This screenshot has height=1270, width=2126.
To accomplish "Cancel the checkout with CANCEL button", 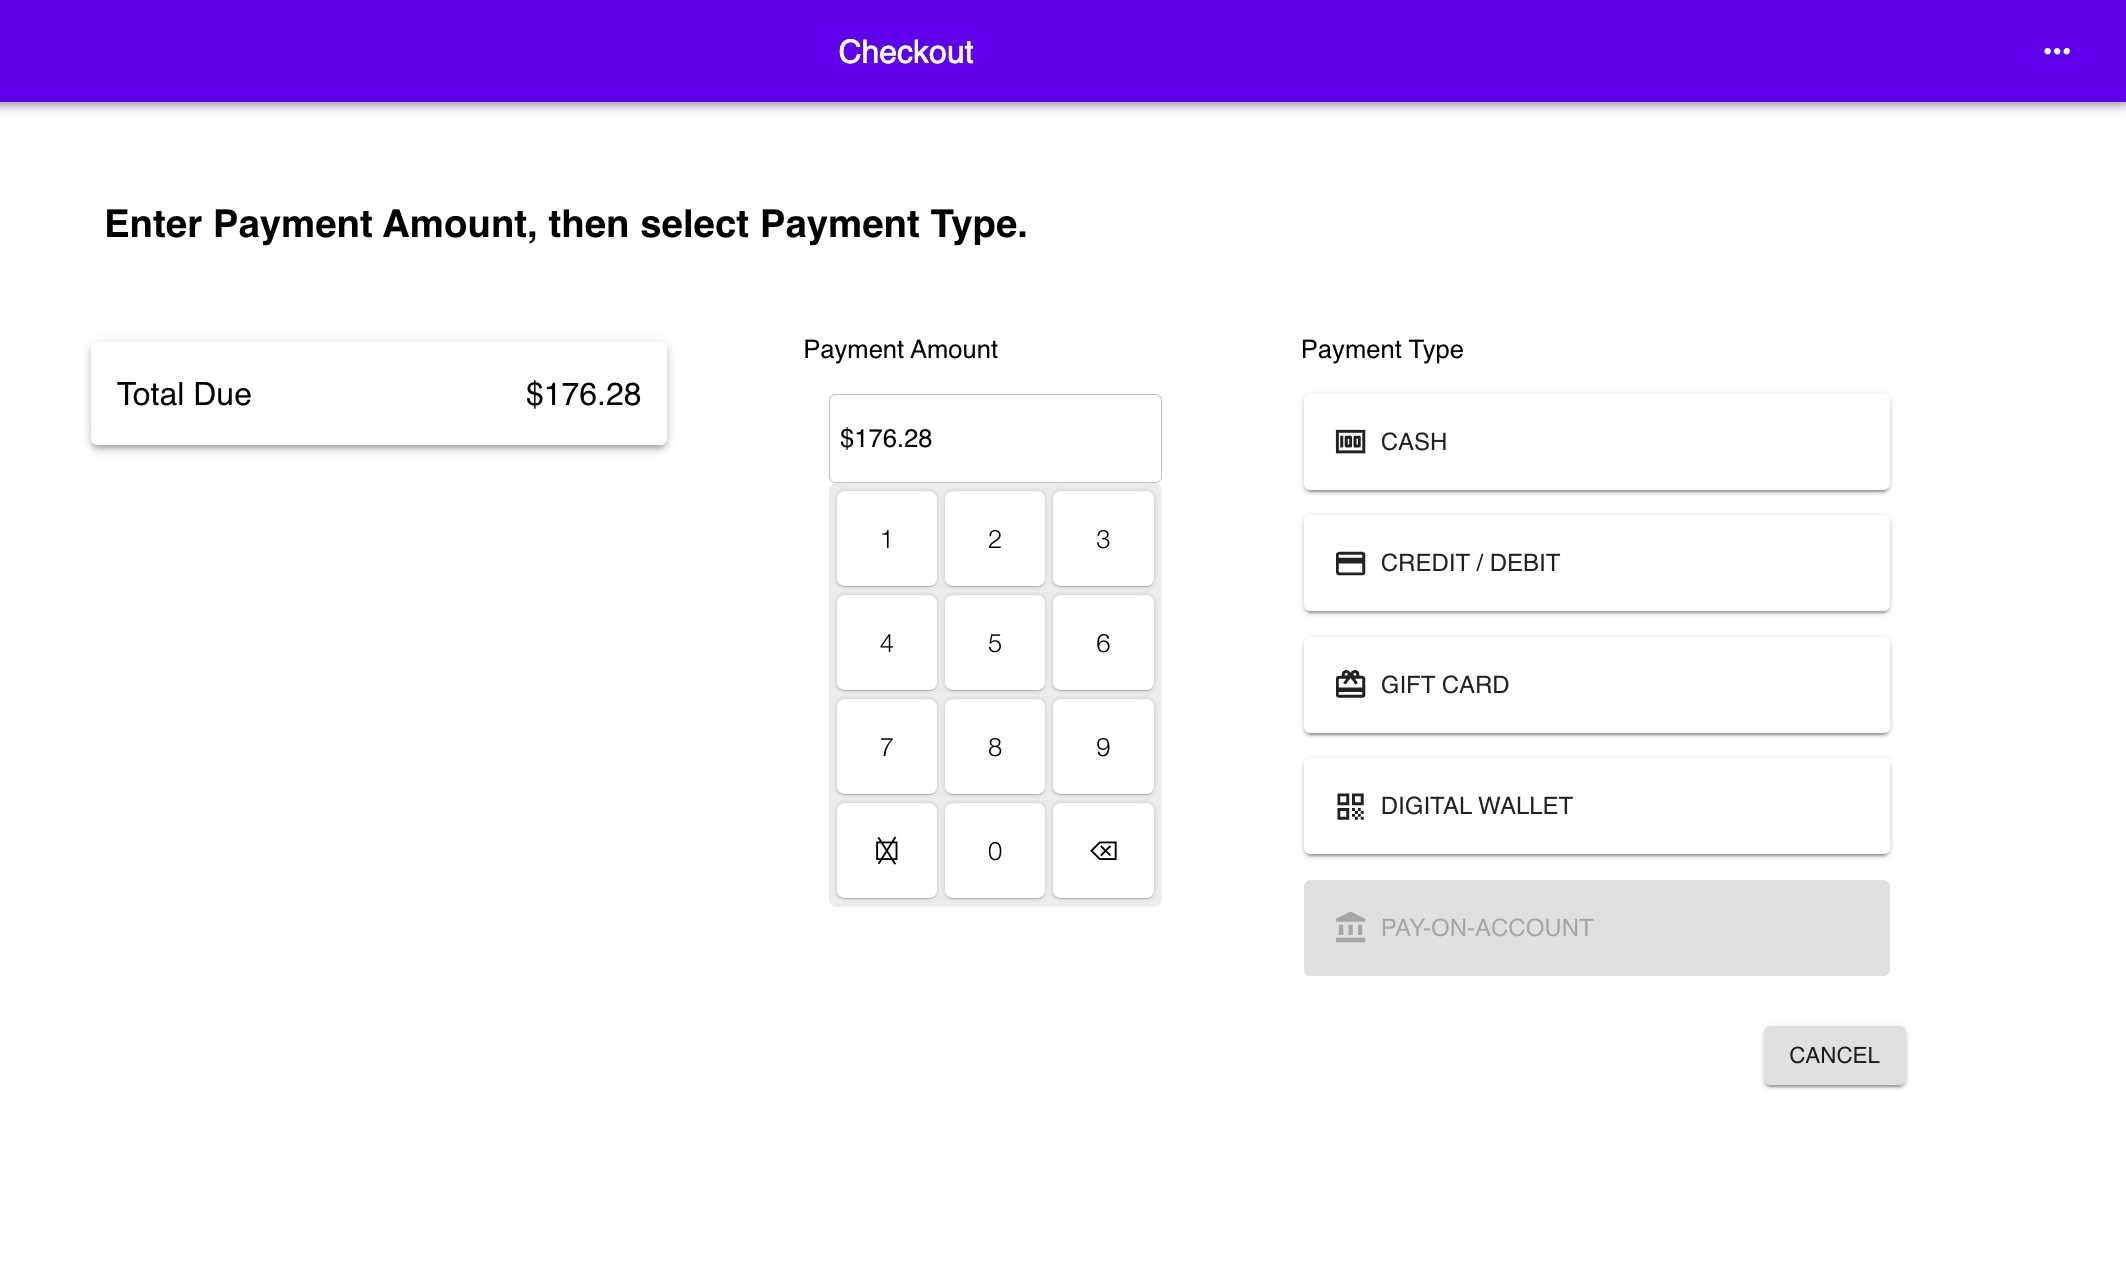I will [x=1834, y=1055].
